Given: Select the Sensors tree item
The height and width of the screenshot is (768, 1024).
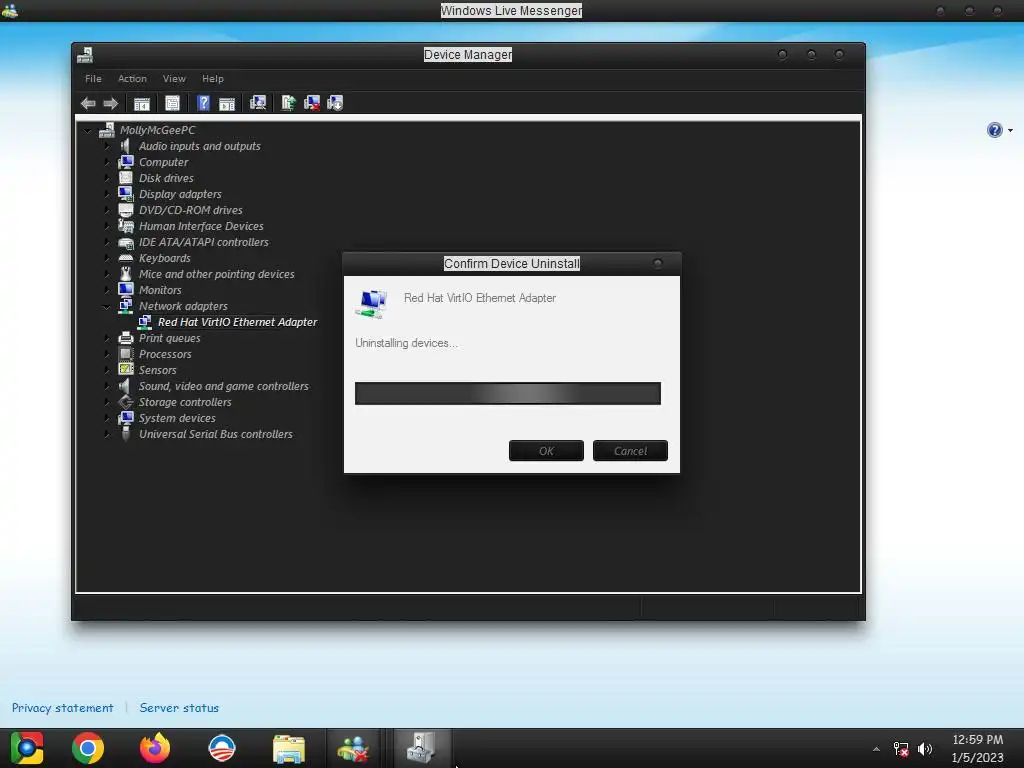Looking at the screenshot, I should (157, 370).
